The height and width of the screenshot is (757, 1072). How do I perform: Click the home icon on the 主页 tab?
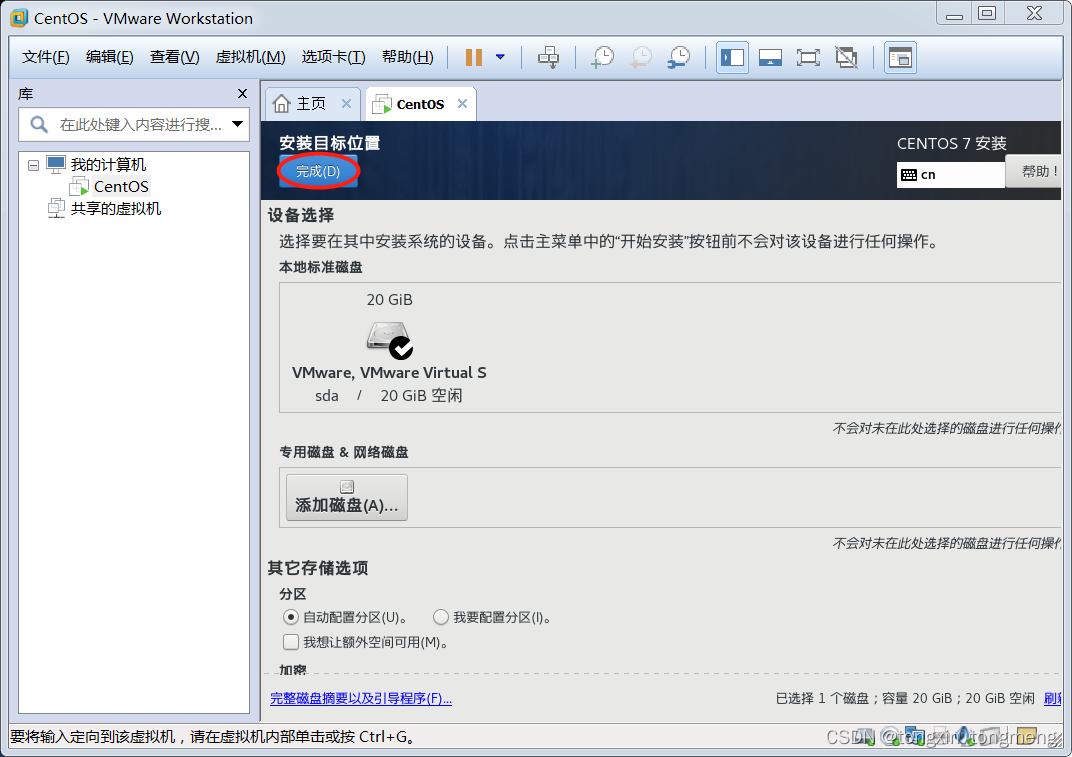tap(282, 103)
